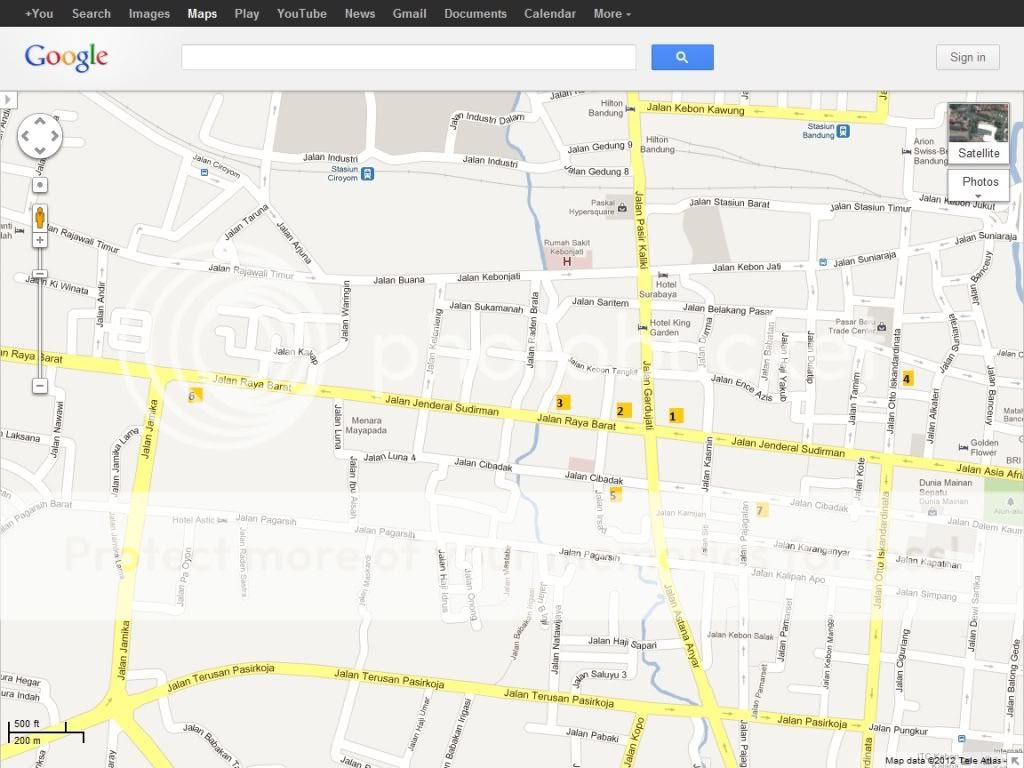This screenshot has width=1024, height=768.
Task: Click the 500 ft / 200 m scale bar
Action: point(46,732)
